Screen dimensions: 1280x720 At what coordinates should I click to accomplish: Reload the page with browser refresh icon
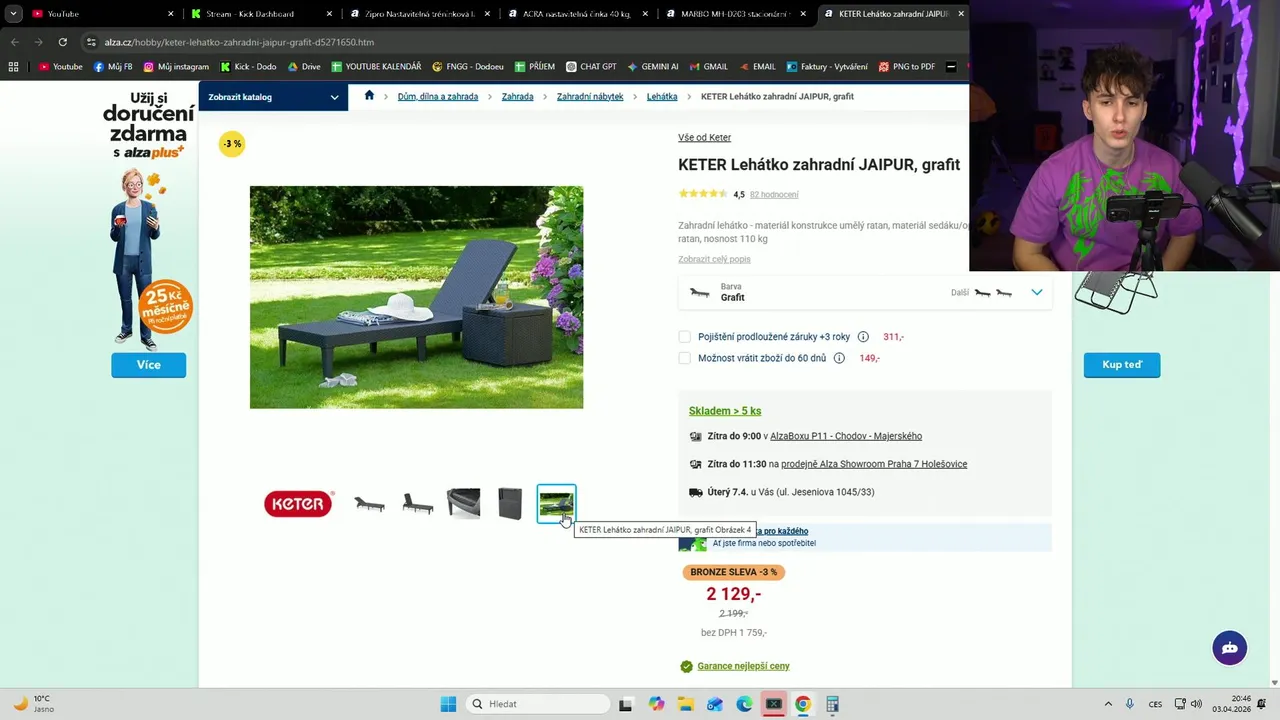click(x=62, y=42)
